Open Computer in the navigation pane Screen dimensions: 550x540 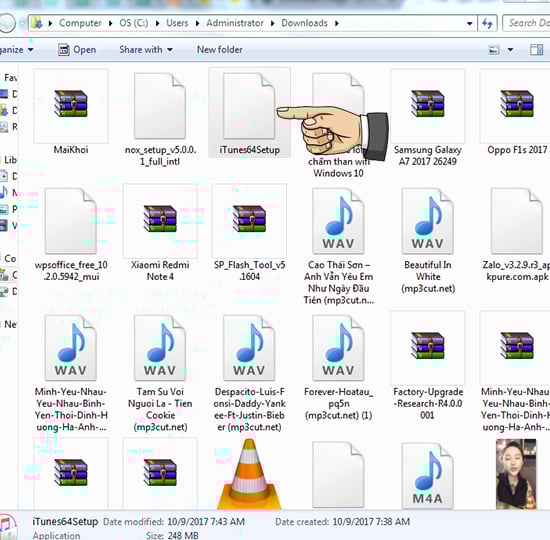click(10, 259)
